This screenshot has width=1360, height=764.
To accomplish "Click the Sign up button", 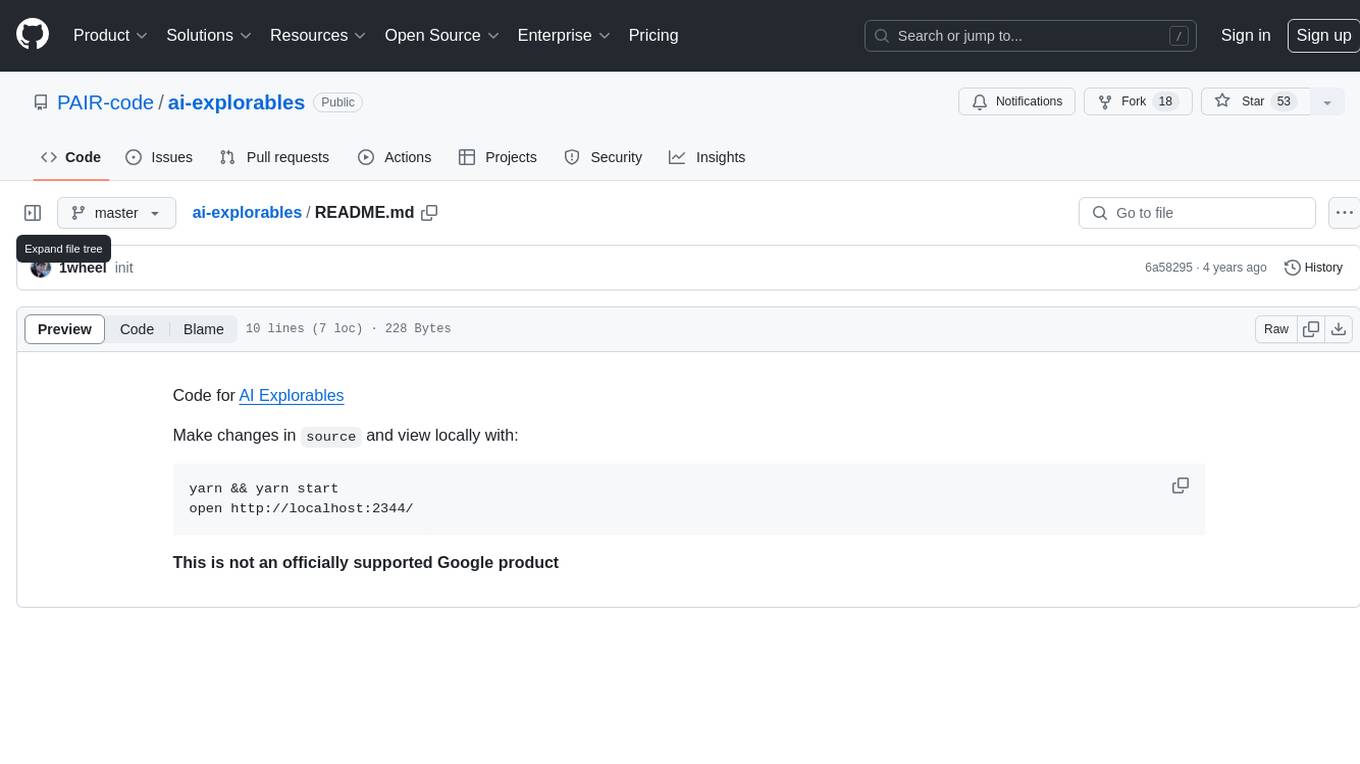I will pyautogui.click(x=1323, y=35).
